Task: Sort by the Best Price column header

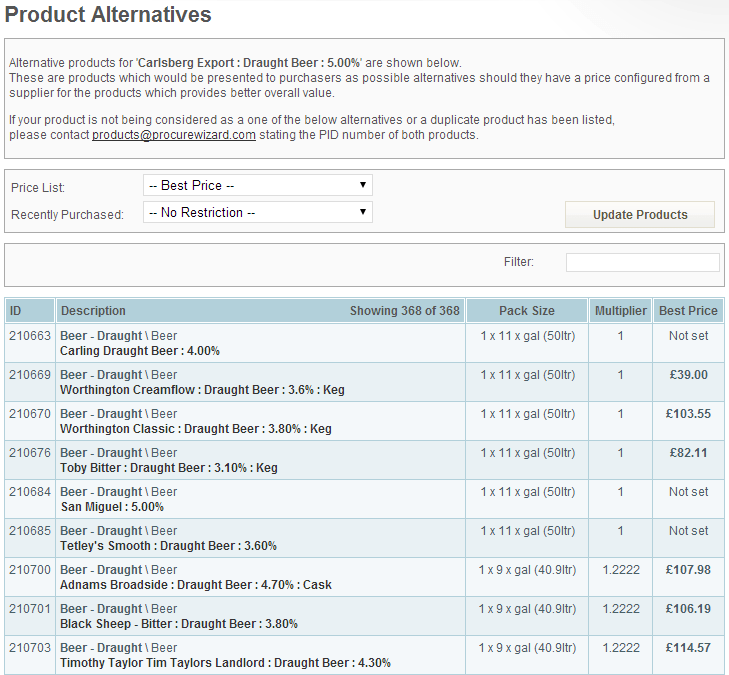Action: point(688,311)
